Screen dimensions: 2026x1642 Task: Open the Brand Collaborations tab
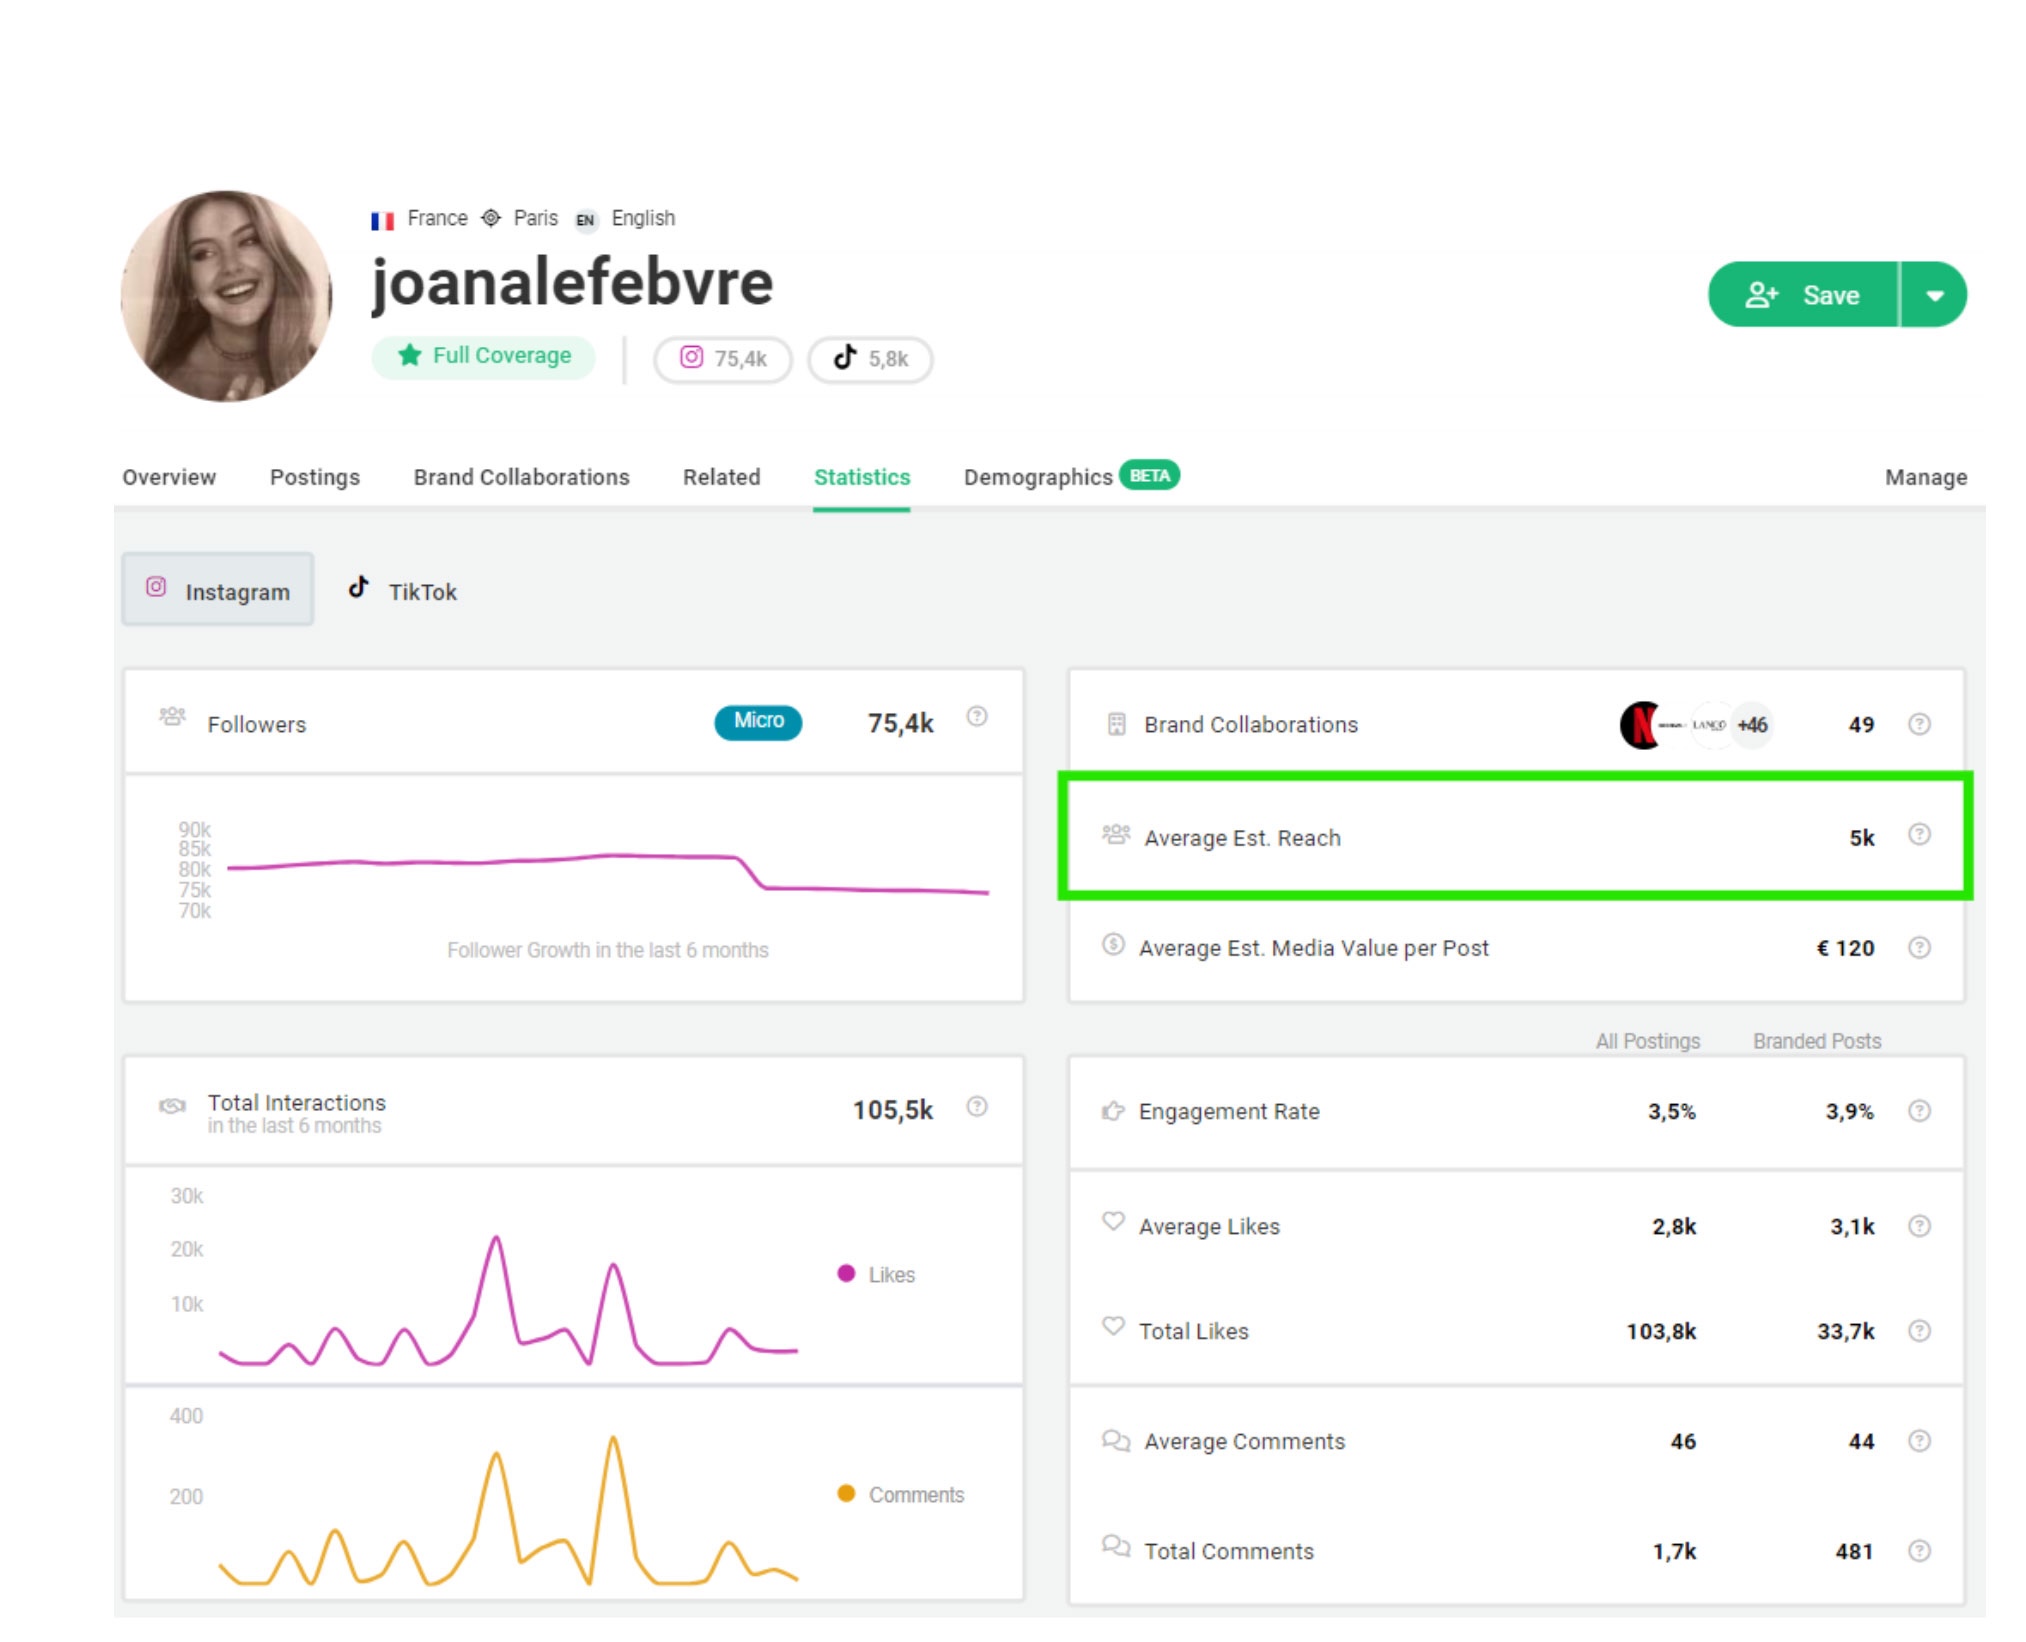[x=520, y=477]
